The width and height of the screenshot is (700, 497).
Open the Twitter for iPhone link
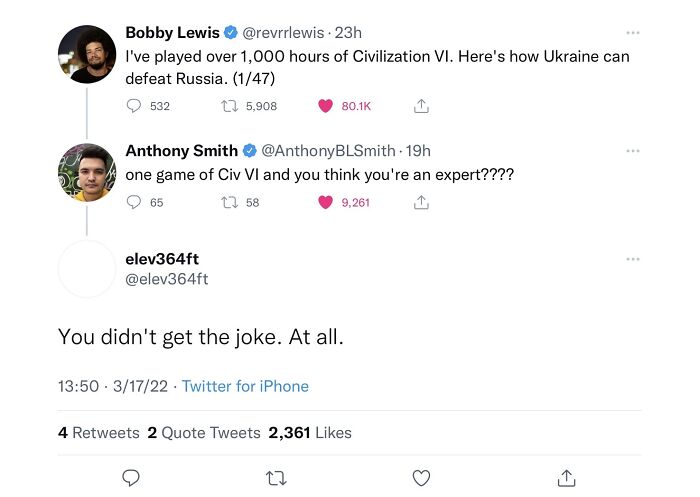tap(245, 386)
